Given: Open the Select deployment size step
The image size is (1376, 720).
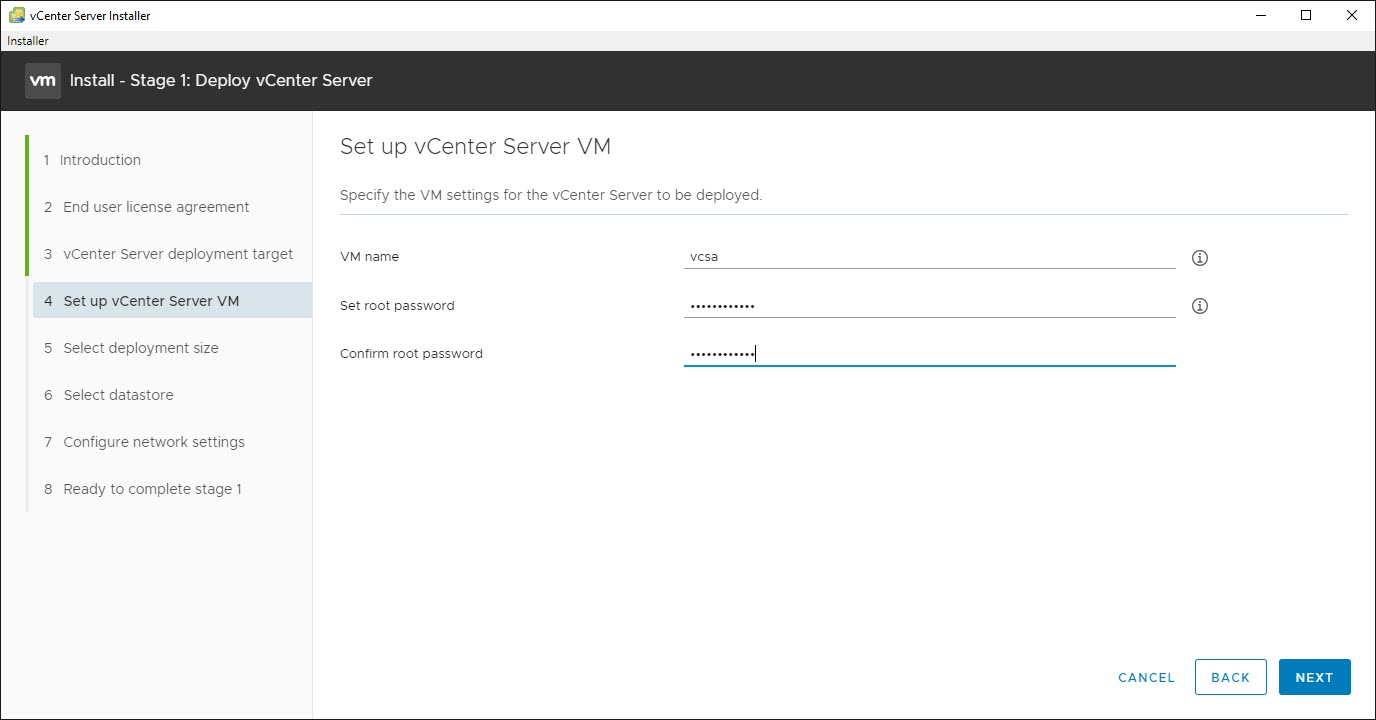Looking at the screenshot, I should [141, 348].
